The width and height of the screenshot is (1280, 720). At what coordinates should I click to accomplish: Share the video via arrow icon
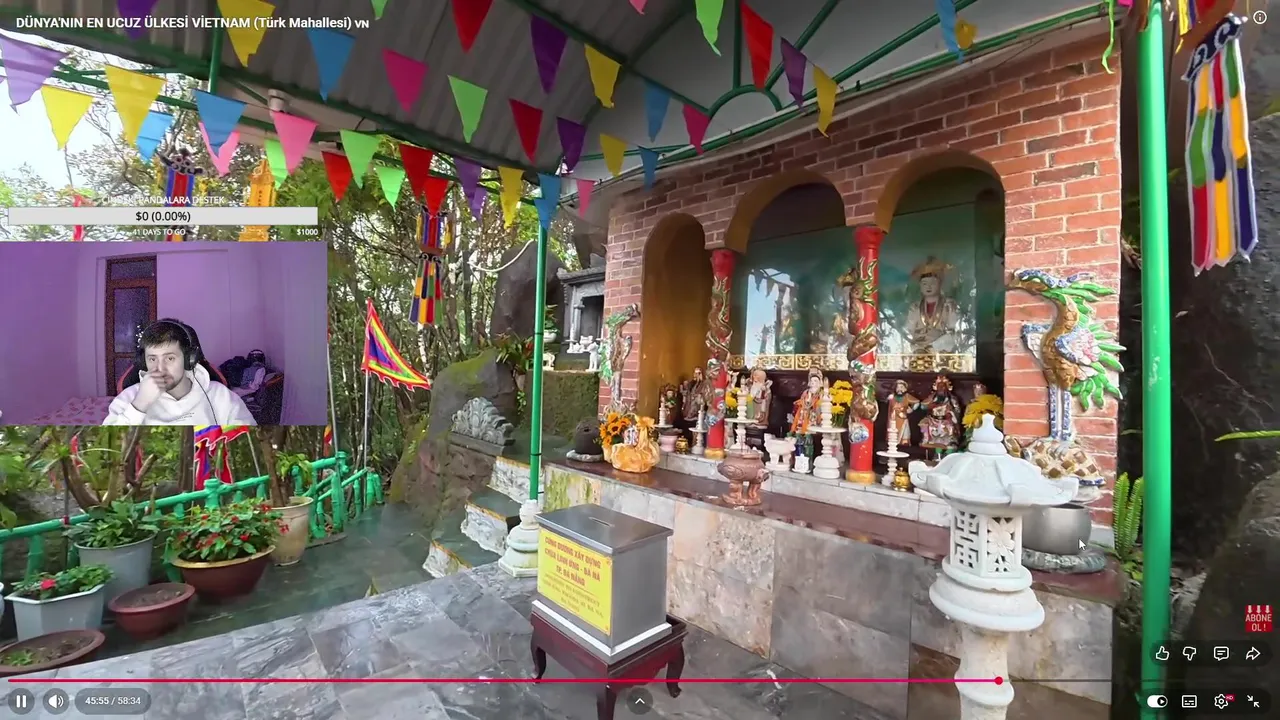1253,653
